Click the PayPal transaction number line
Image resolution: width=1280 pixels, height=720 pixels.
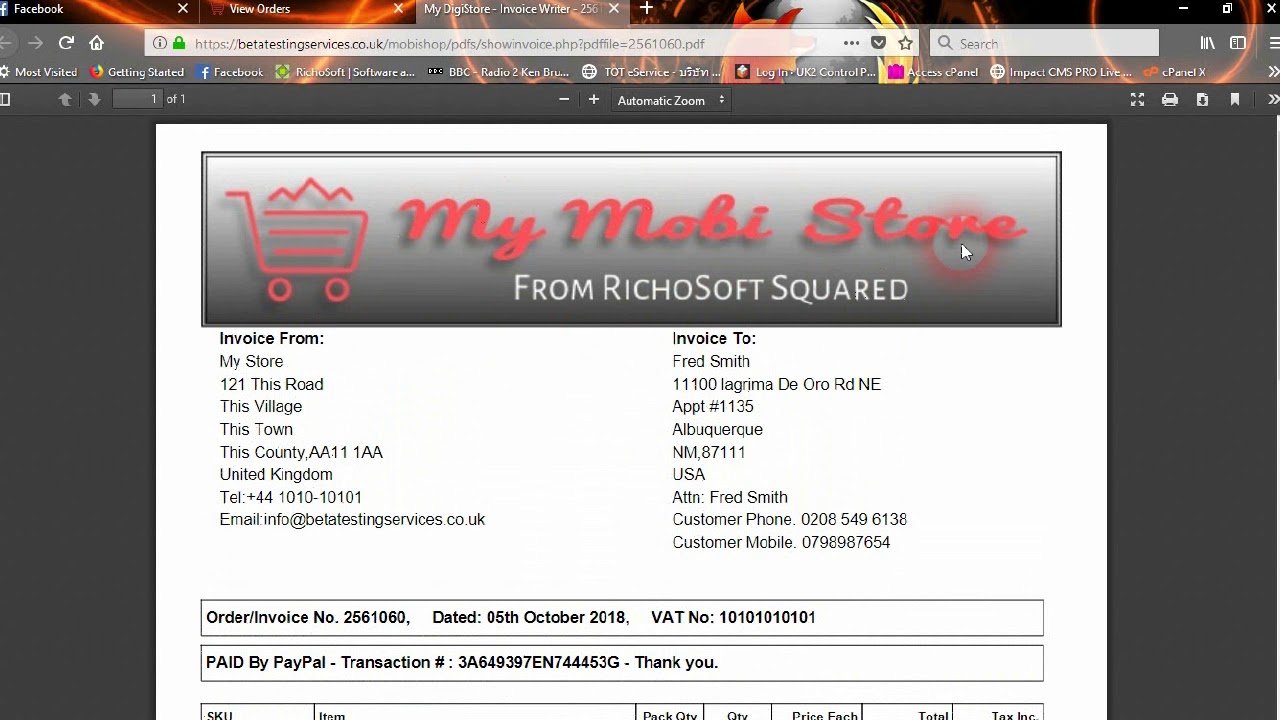462,662
